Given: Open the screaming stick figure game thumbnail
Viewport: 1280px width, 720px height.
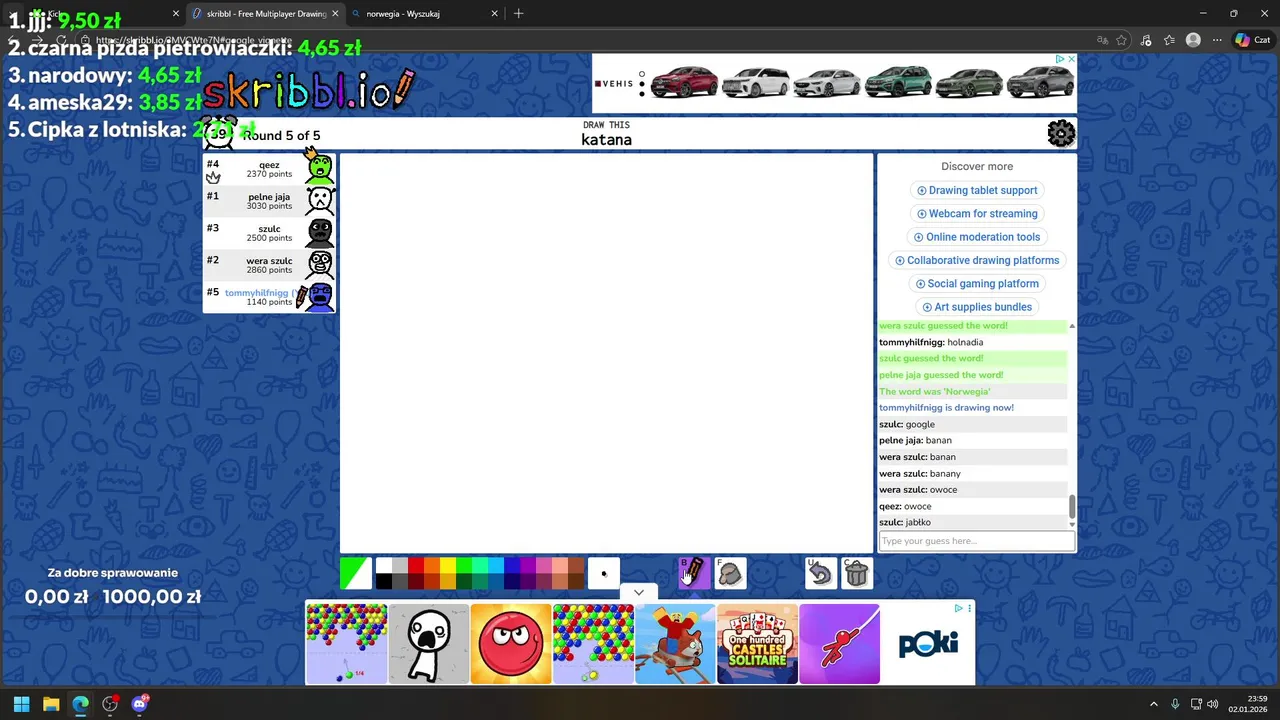Looking at the screenshot, I should coord(429,644).
